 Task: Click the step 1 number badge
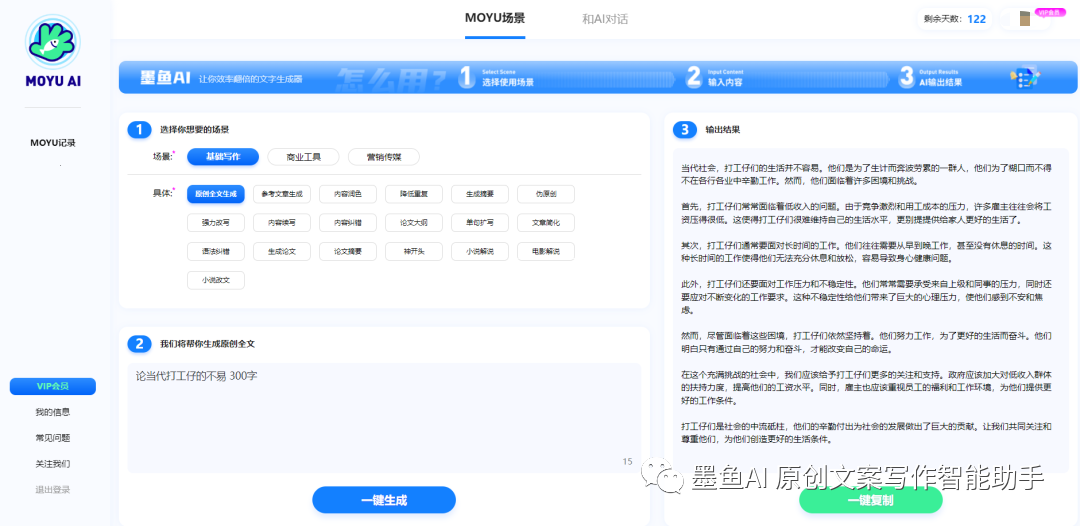click(139, 129)
